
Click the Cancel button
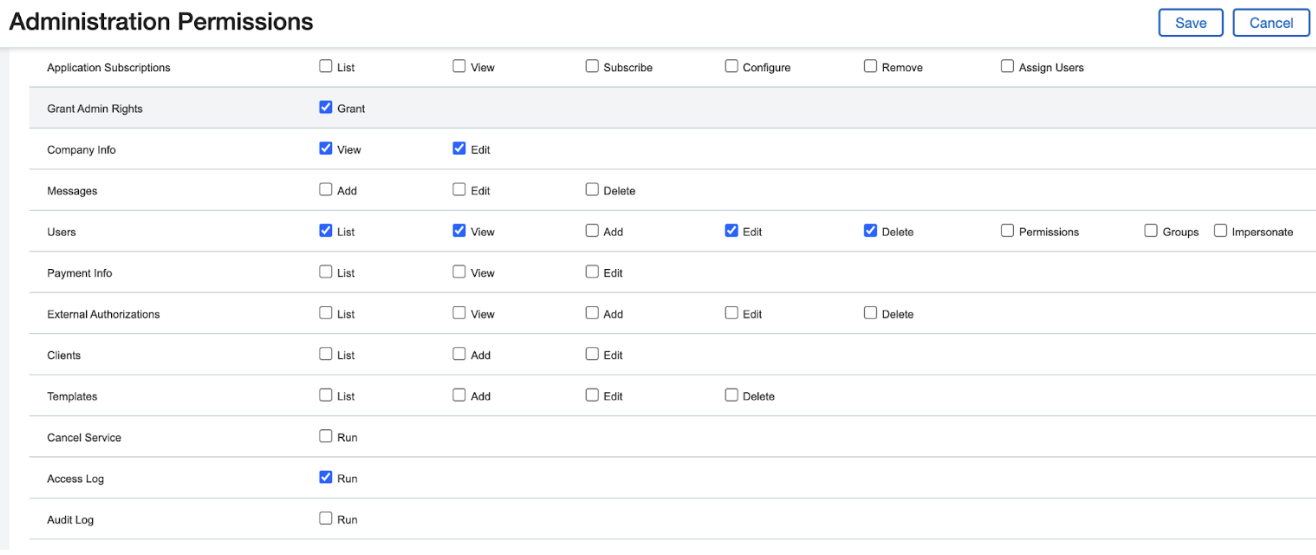[1271, 23]
